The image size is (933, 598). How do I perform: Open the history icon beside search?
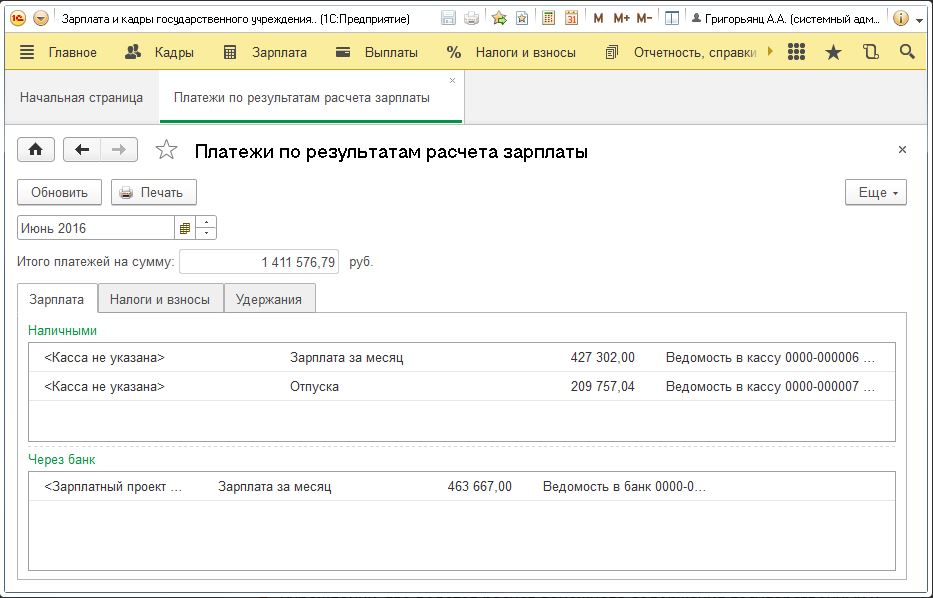point(870,53)
